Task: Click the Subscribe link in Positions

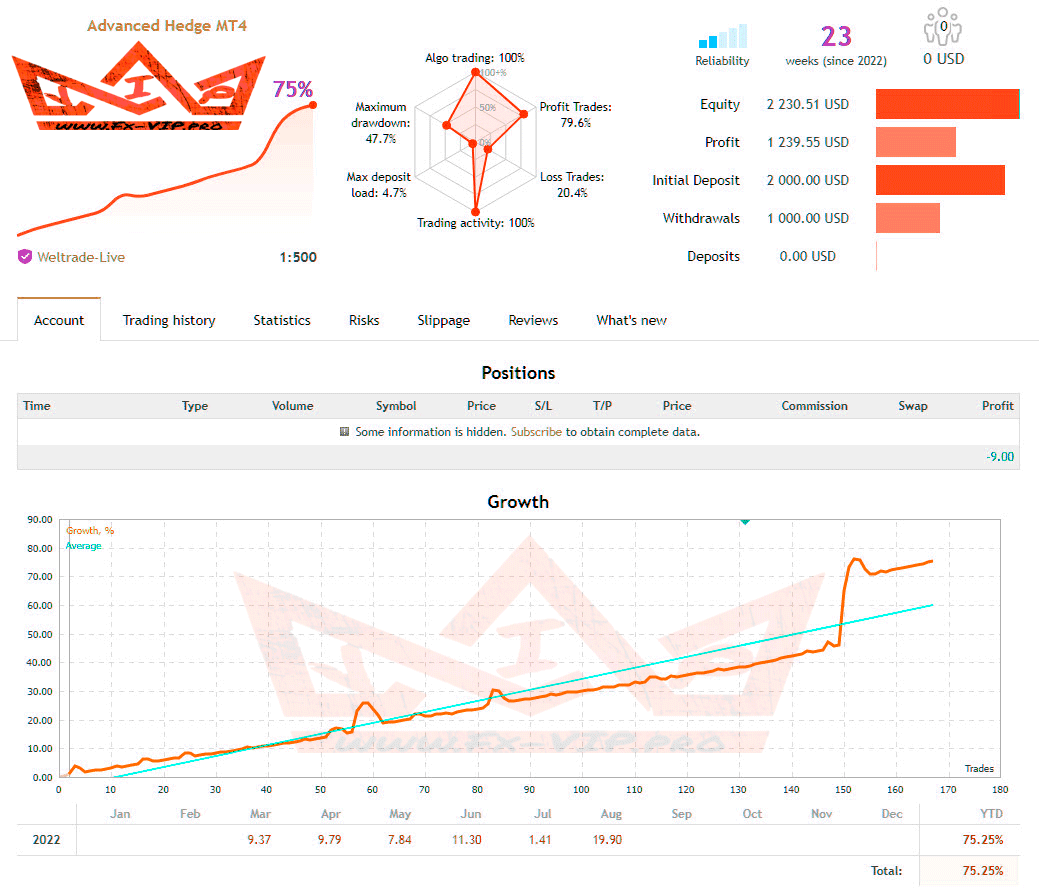Action: (x=536, y=432)
